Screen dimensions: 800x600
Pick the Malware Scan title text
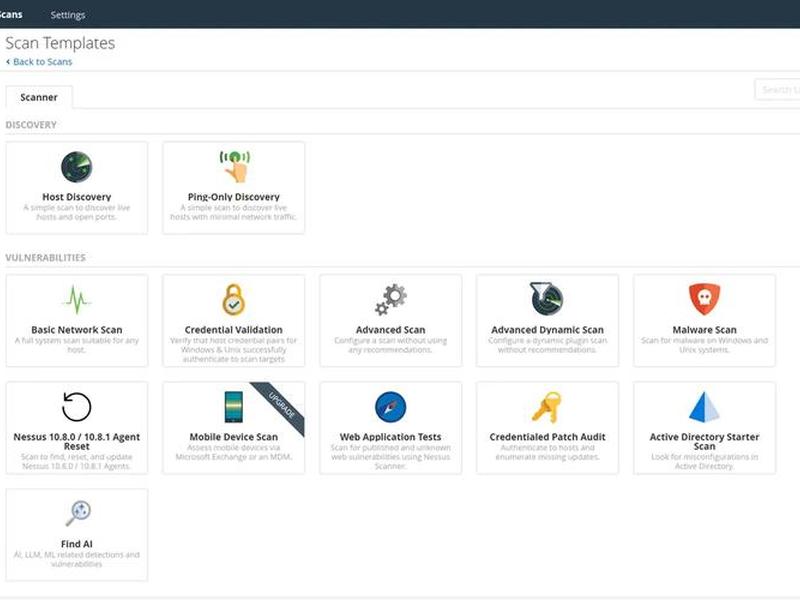click(705, 330)
